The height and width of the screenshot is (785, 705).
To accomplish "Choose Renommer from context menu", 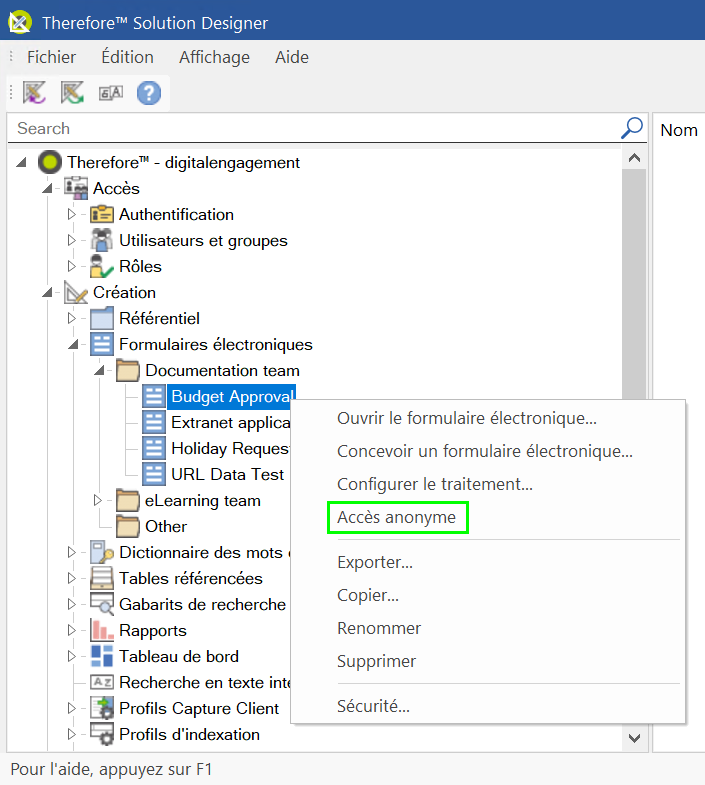I will (488, 628).
